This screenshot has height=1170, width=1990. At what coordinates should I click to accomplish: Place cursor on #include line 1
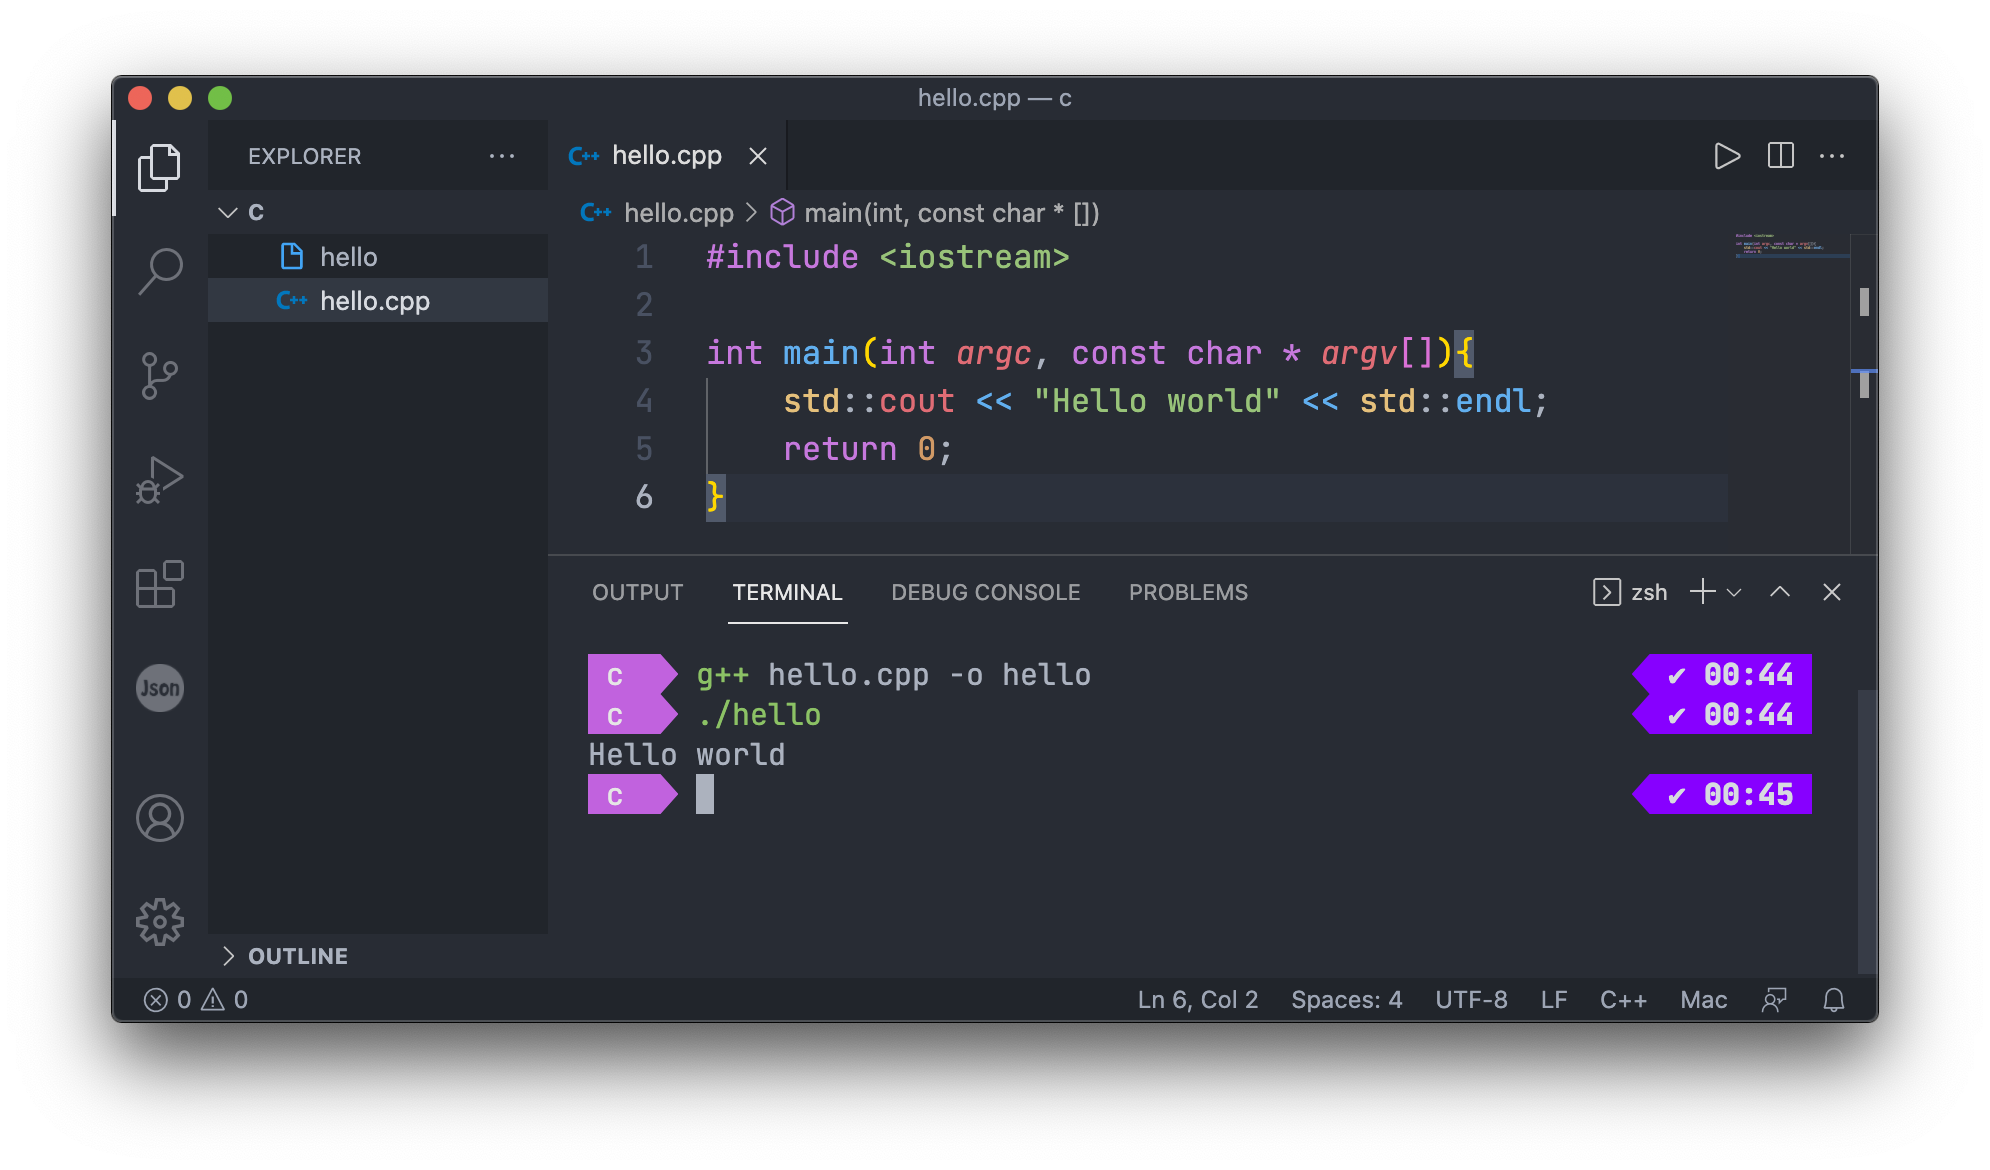[x=888, y=257]
